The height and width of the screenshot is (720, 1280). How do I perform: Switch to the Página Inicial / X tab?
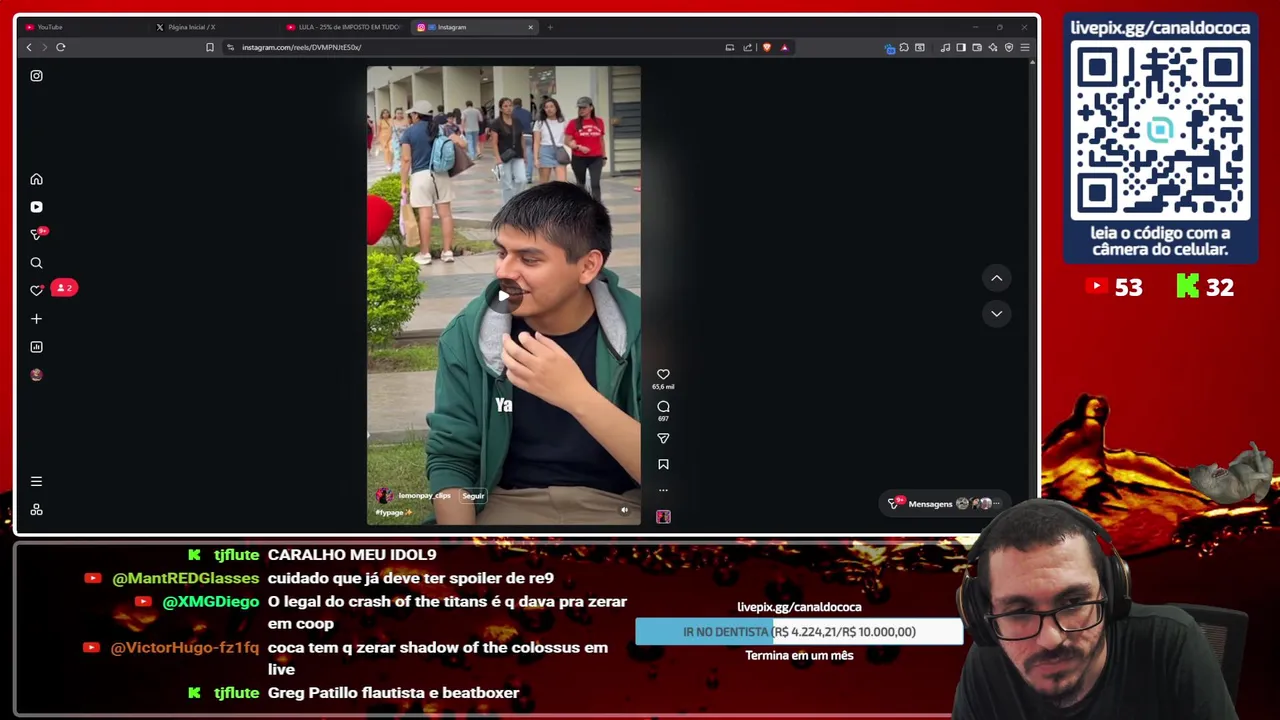pyautogui.click(x=215, y=27)
